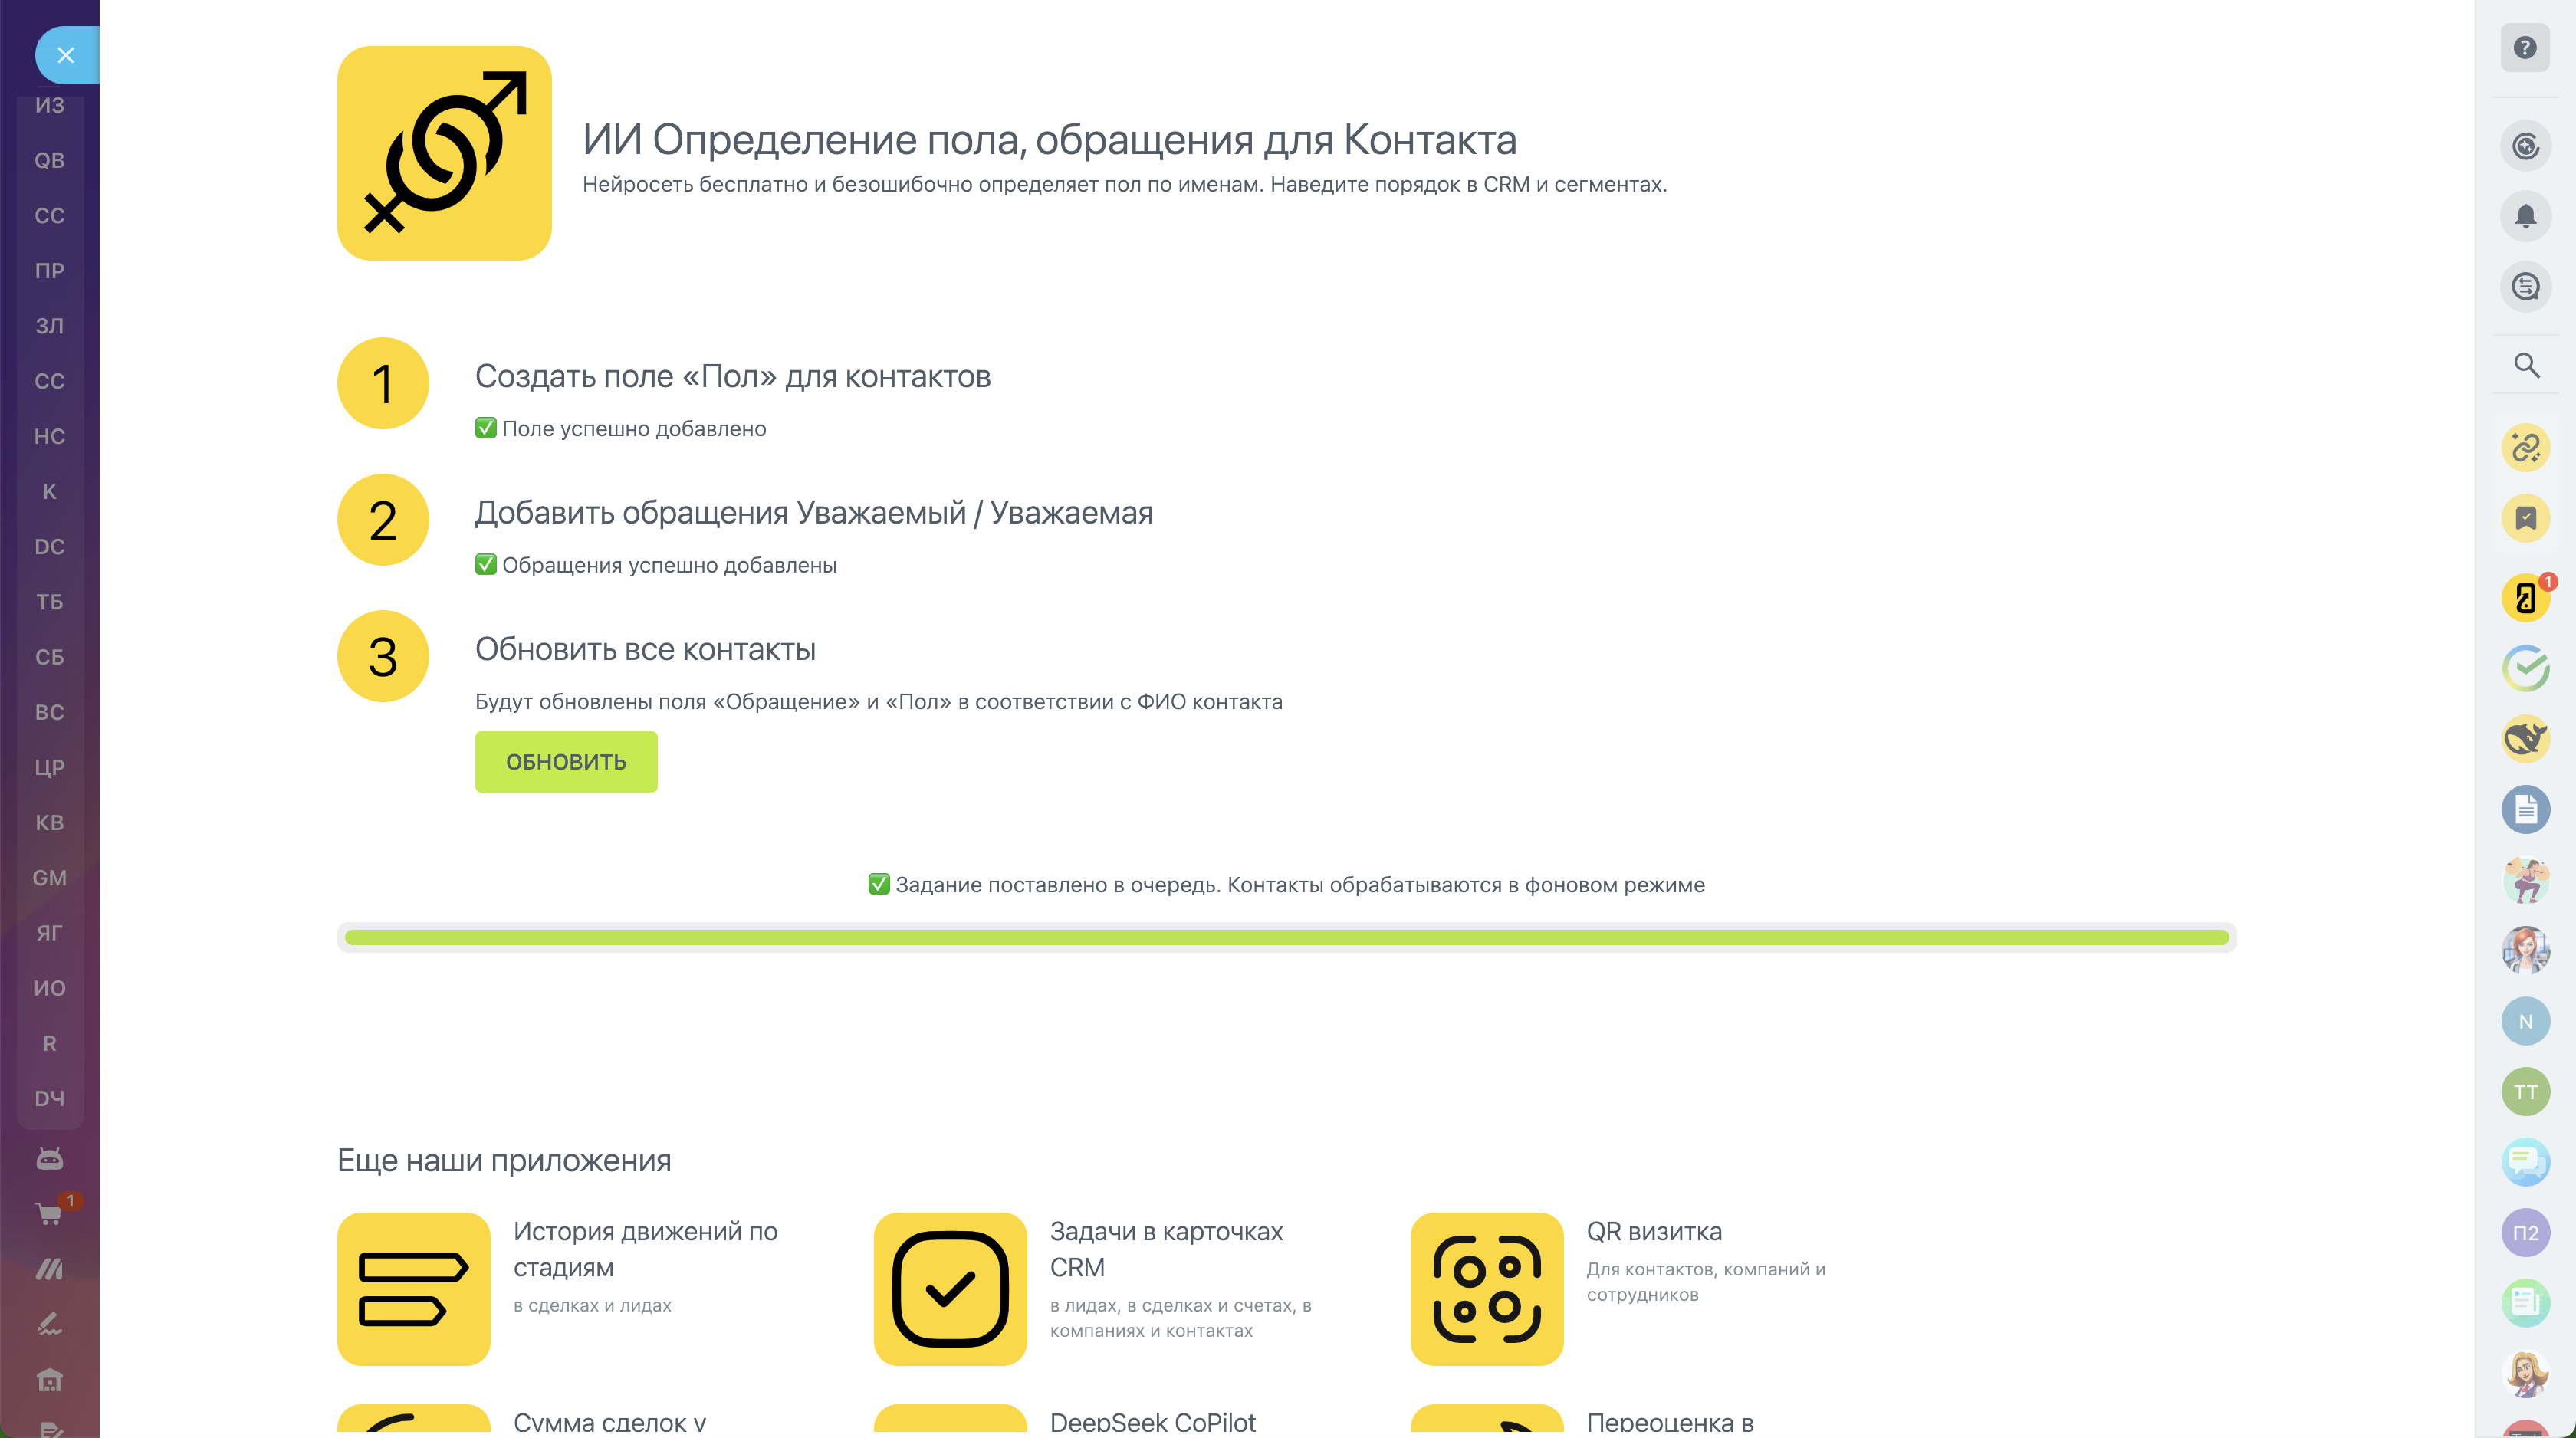Click the П2 purple avatar

pos(2525,1232)
